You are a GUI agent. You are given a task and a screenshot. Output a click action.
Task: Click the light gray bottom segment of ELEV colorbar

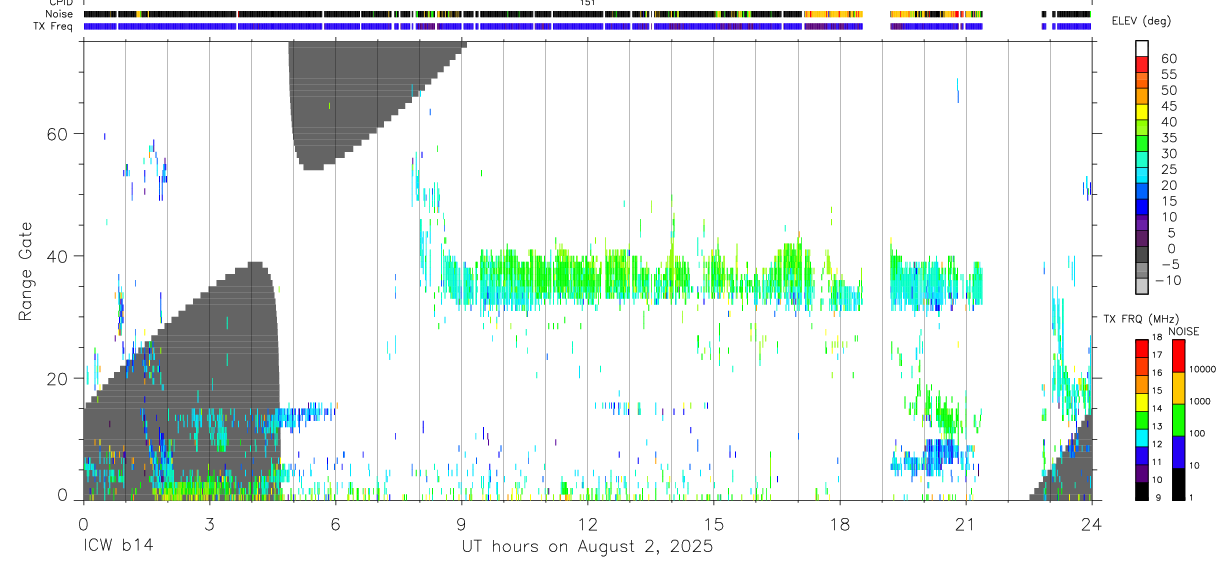click(x=1142, y=288)
